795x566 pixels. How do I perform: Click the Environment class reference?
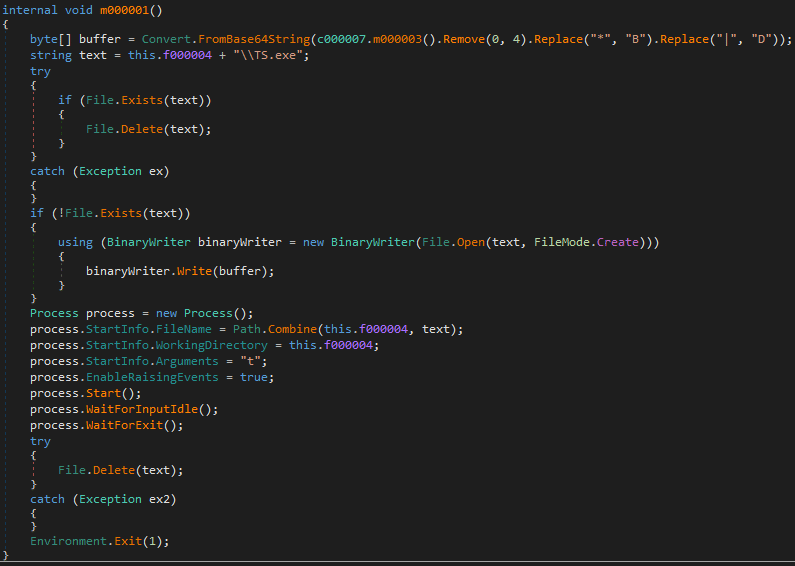pyautogui.click(x=68, y=541)
